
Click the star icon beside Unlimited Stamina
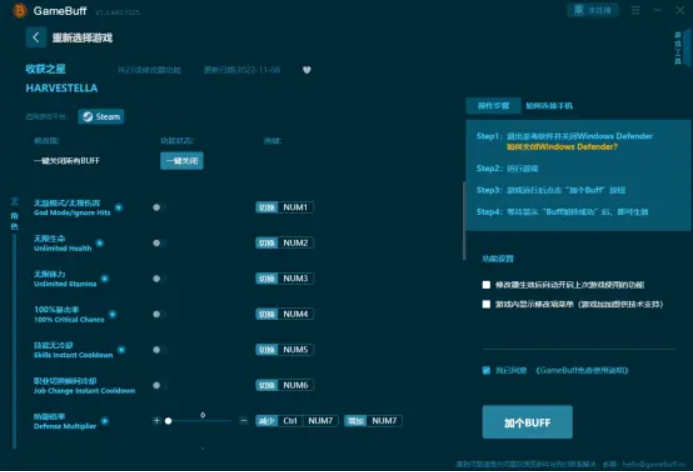click(105, 278)
